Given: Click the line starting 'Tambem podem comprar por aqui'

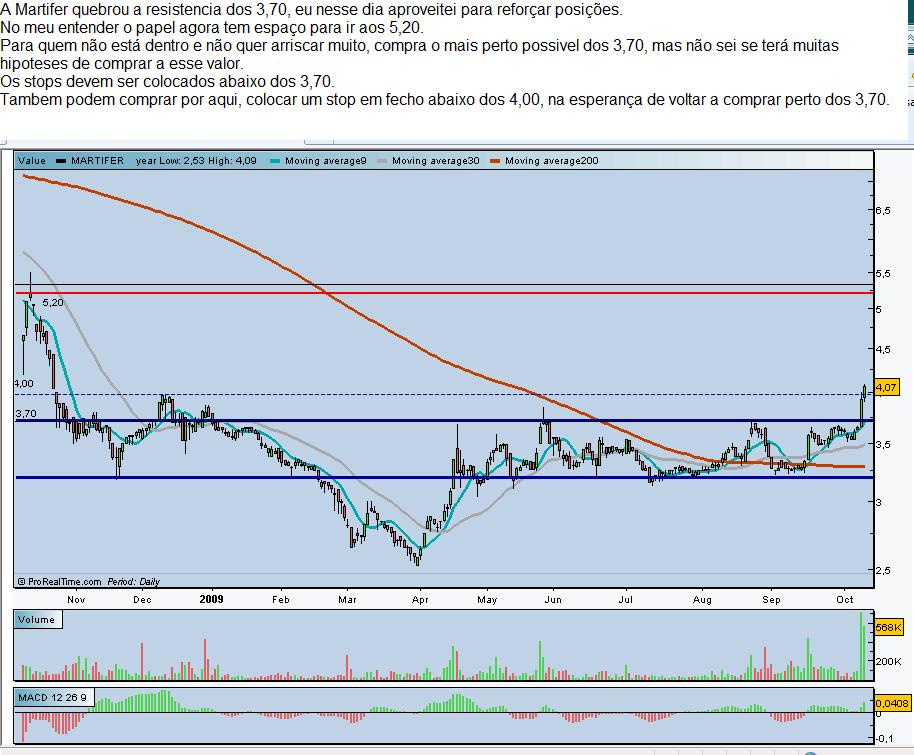Looking at the screenshot, I should pos(445,100).
